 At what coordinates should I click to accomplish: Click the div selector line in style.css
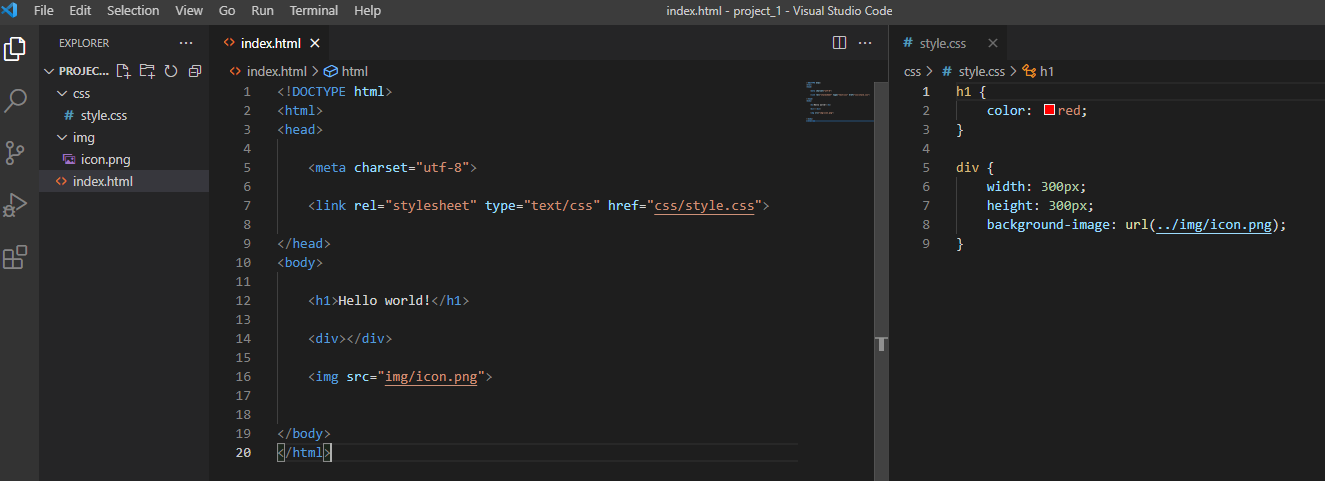tap(975, 167)
